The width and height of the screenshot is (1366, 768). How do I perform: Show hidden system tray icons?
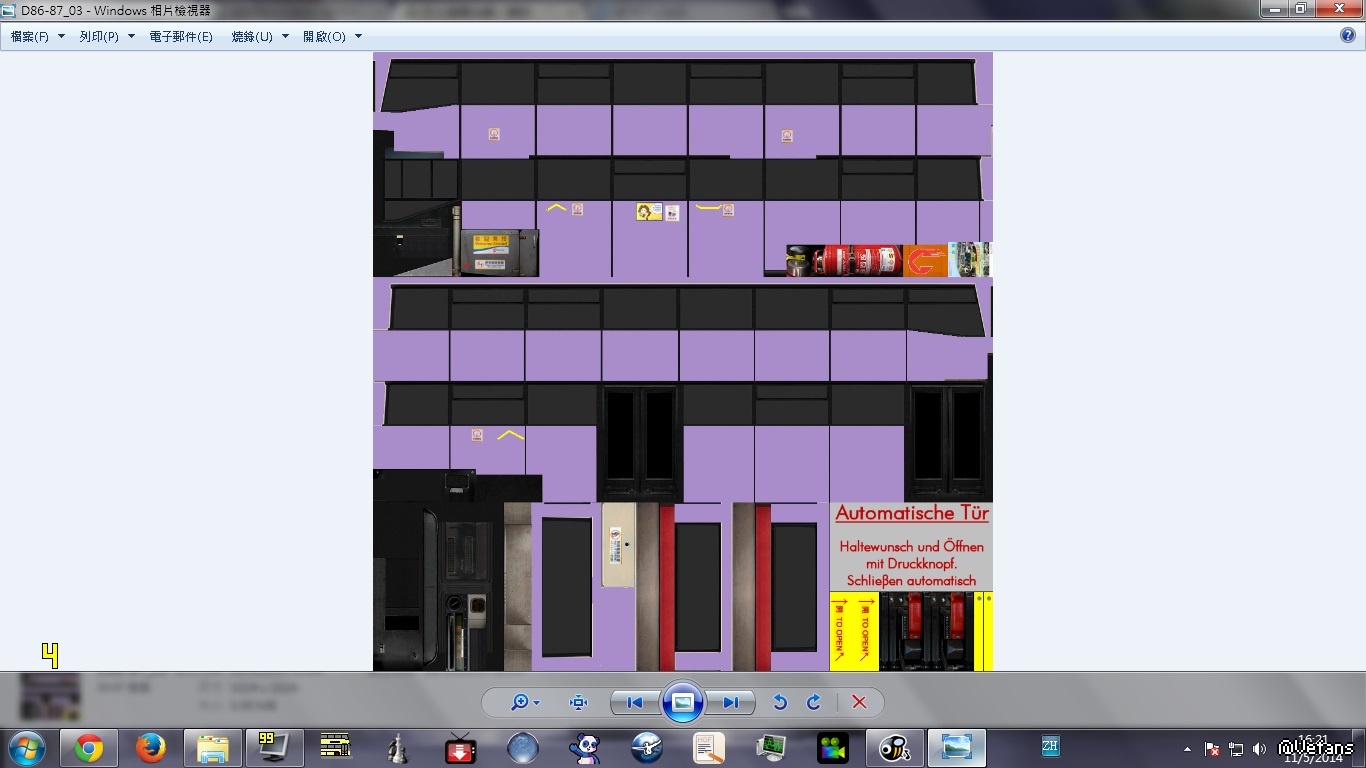(1188, 749)
